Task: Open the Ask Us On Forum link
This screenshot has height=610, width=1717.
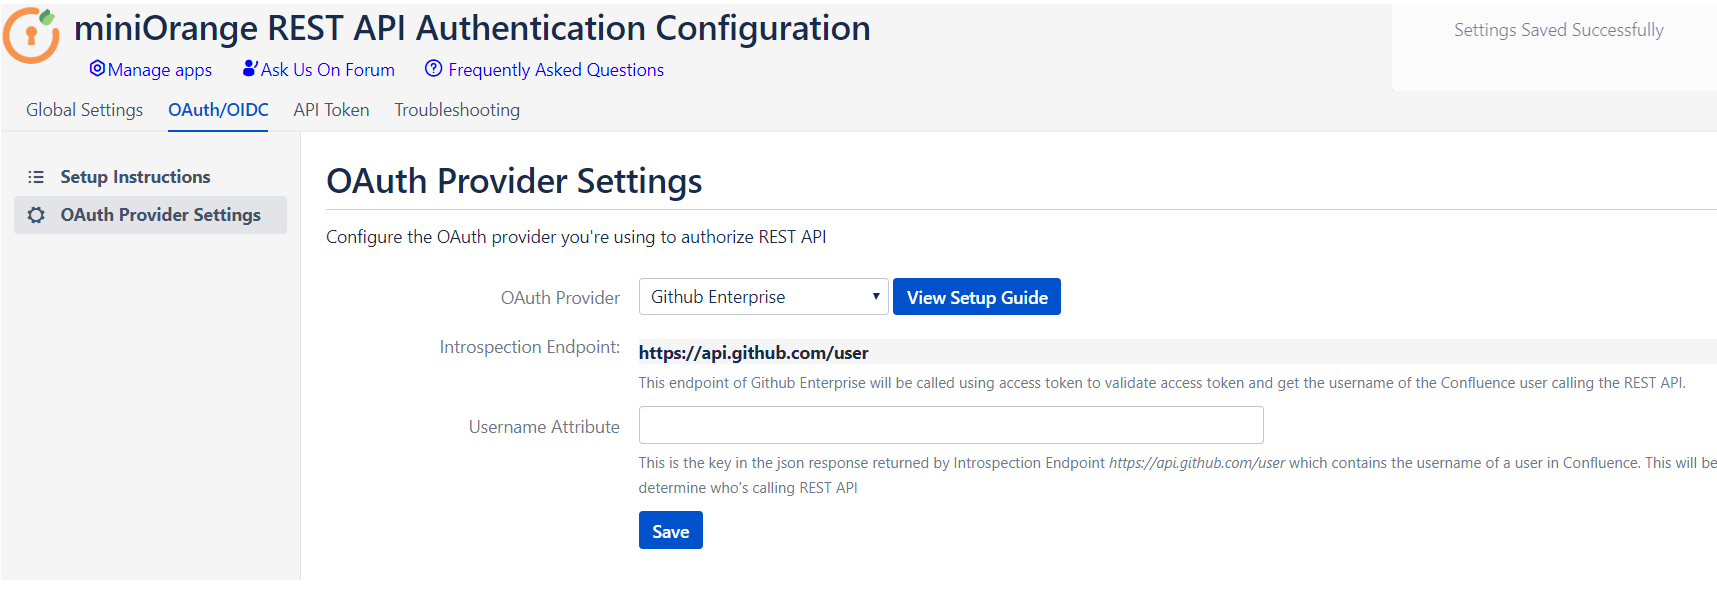Action: pos(328,70)
